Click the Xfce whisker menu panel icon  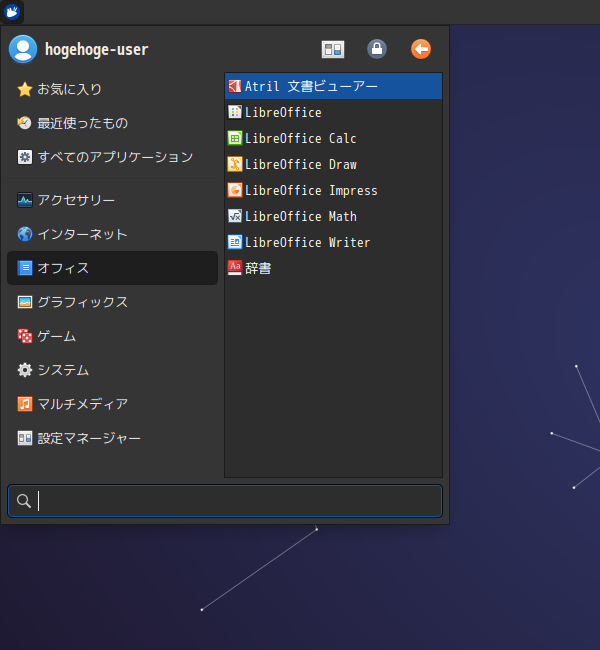click(12, 12)
